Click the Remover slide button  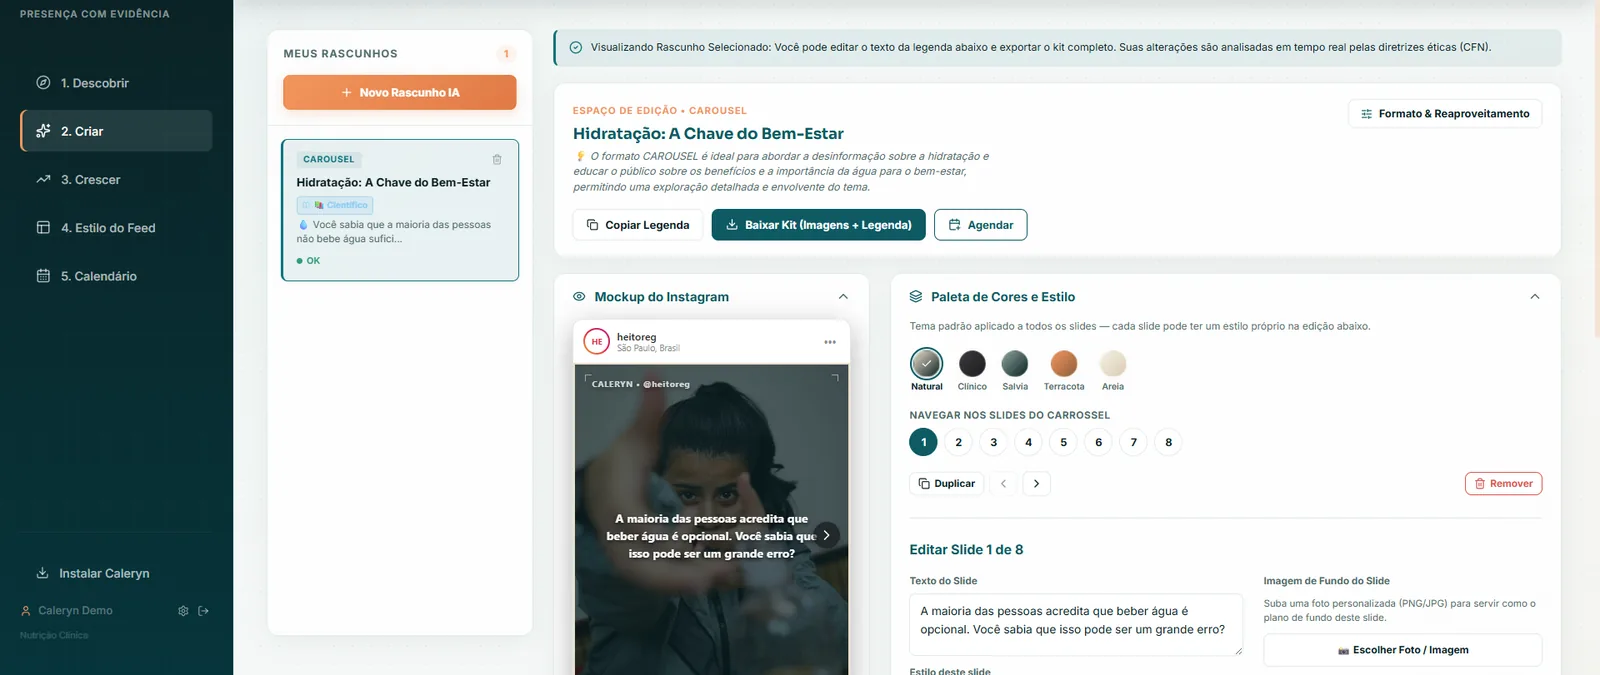click(x=1504, y=484)
